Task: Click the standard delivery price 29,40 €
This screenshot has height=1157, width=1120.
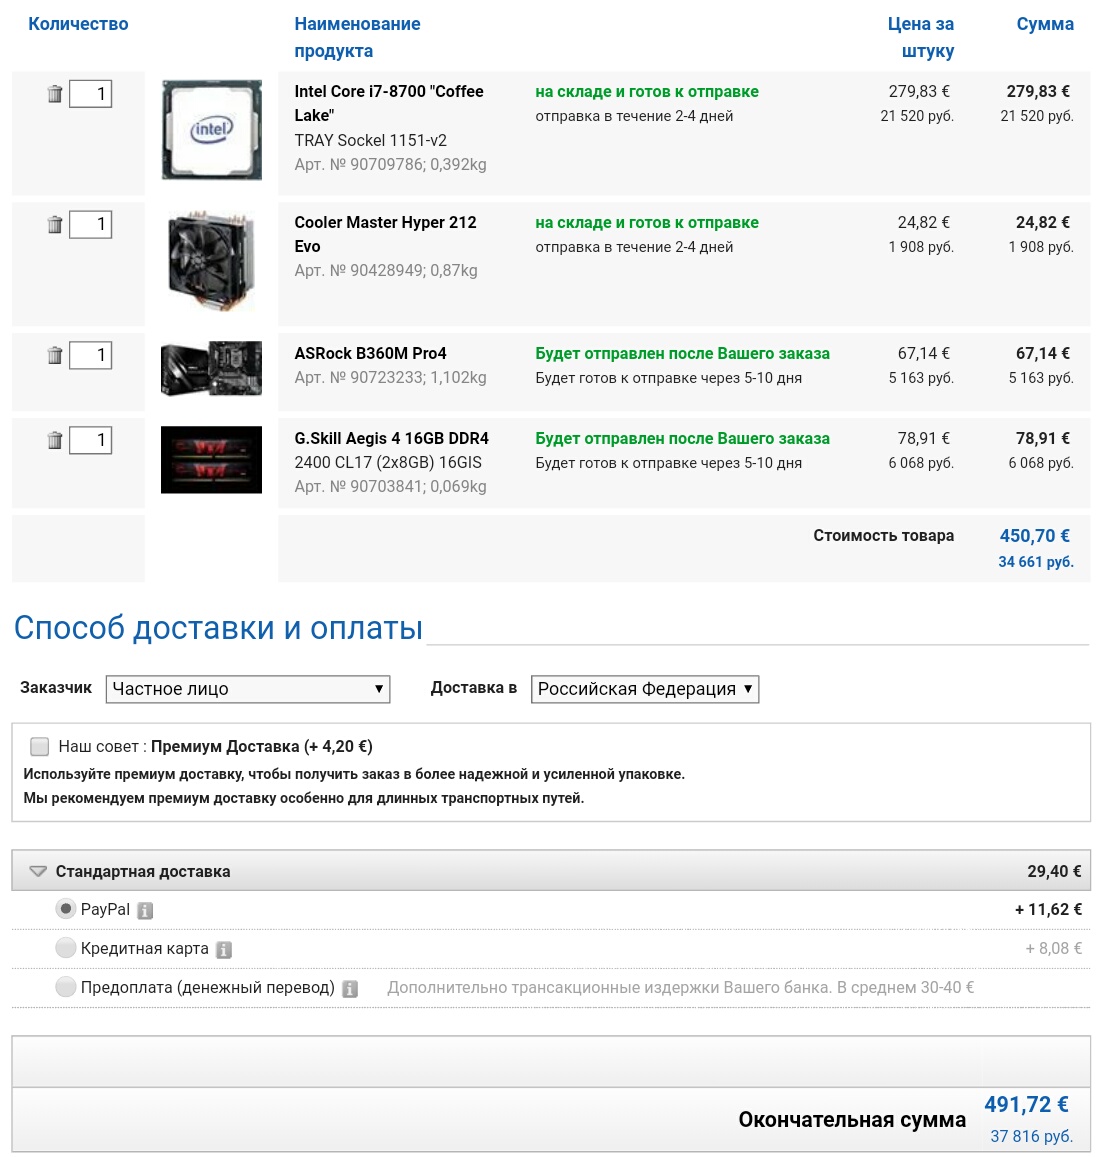Action: coord(1054,871)
